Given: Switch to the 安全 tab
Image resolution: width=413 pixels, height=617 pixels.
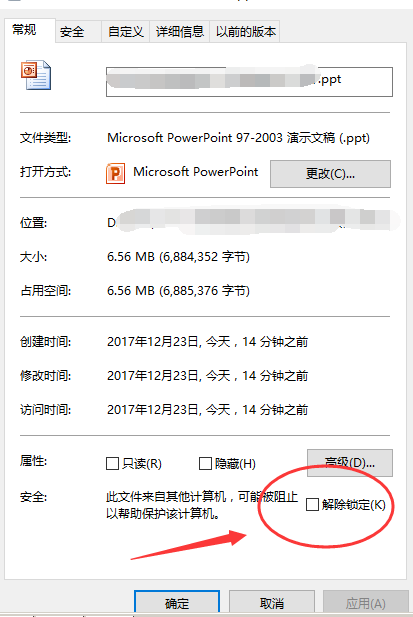Looking at the screenshot, I should (72, 31).
